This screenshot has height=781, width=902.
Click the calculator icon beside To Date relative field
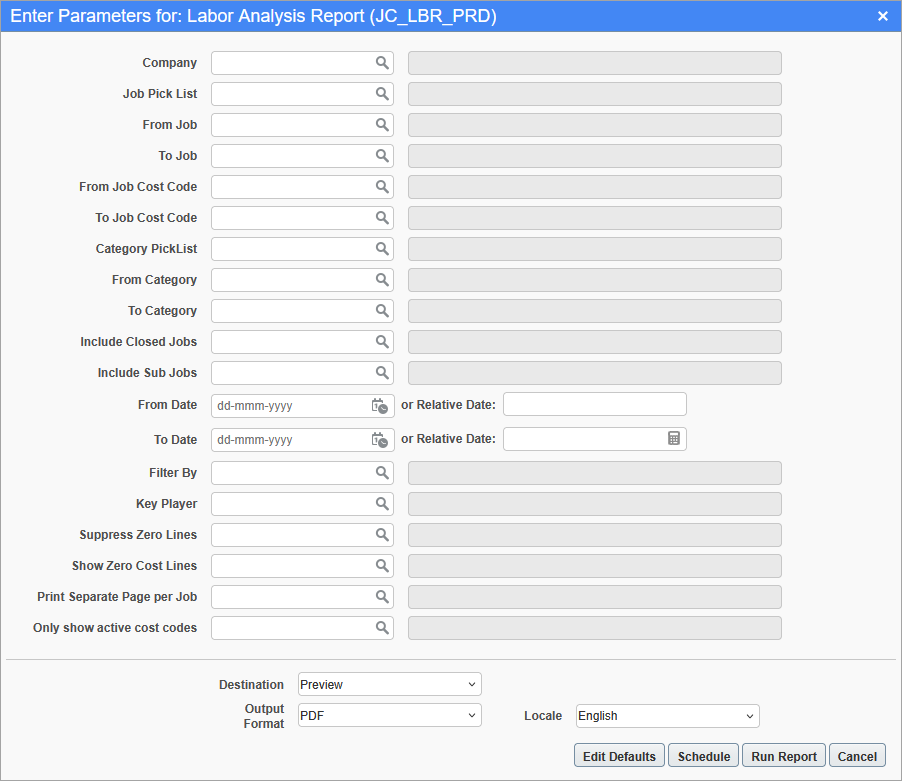[674, 439]
